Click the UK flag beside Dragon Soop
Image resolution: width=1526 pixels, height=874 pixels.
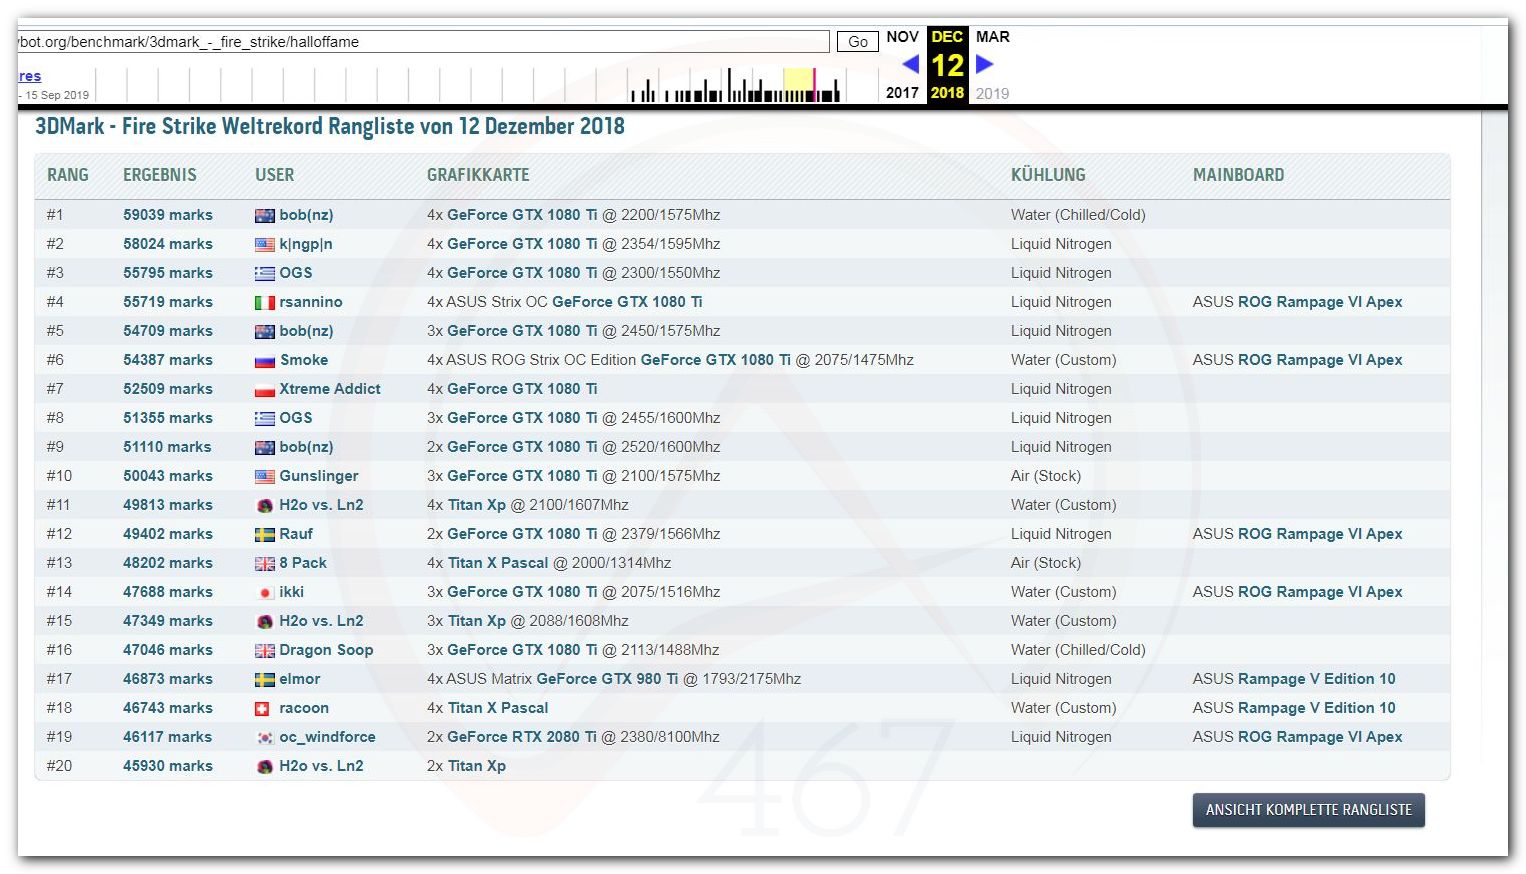(265, 651)
